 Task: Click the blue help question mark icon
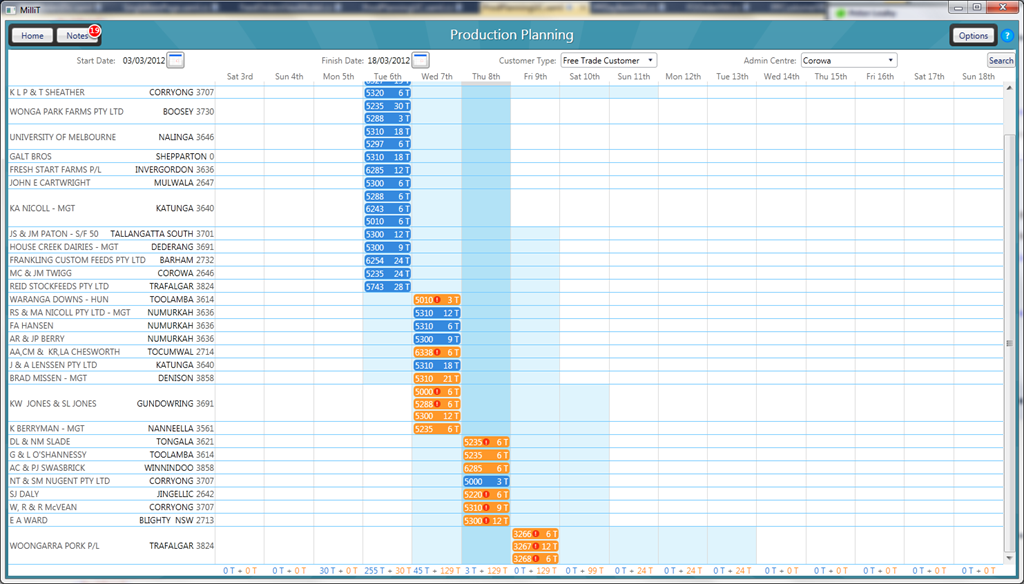click(x=1007, y=36)
